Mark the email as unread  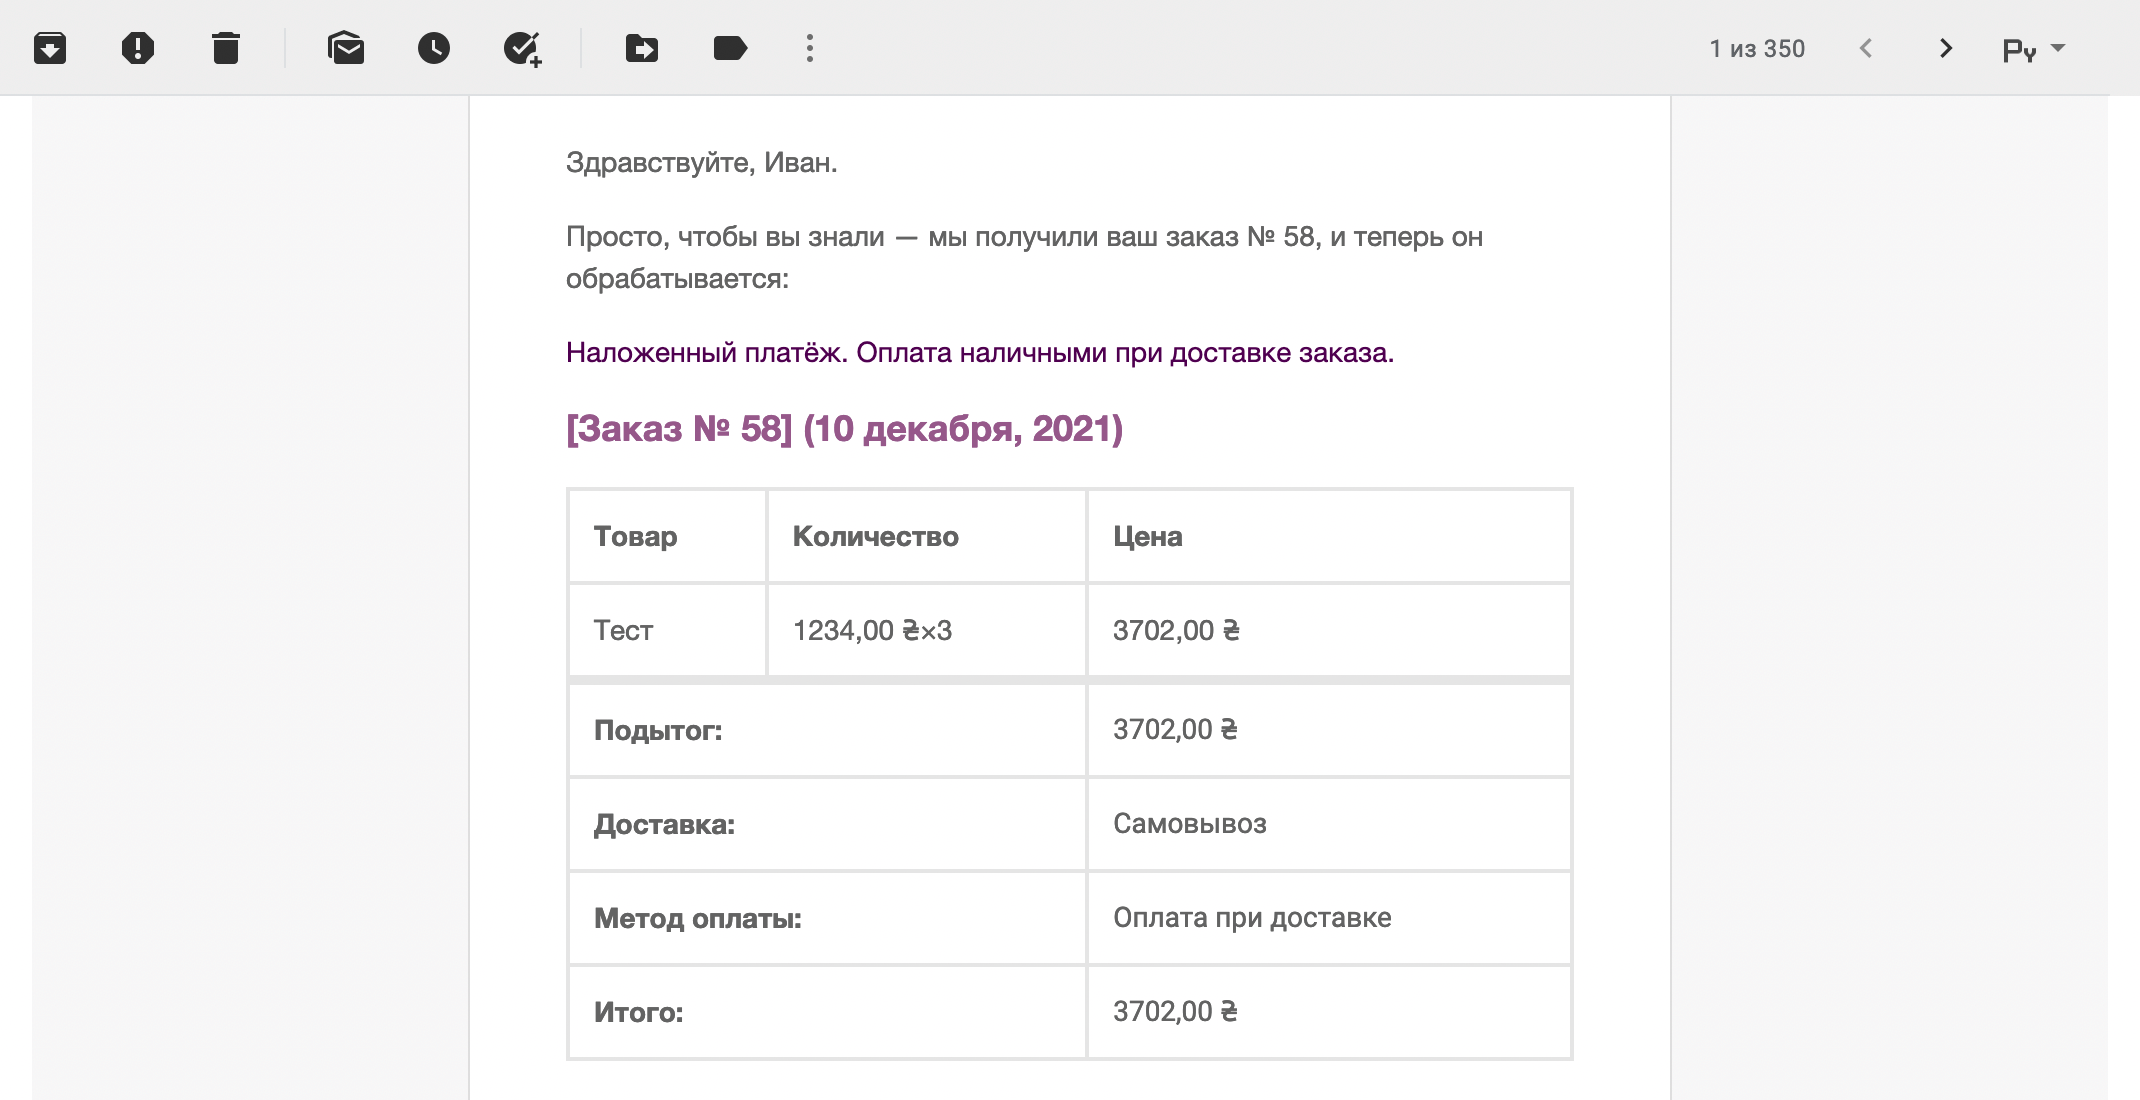(346, 48)
